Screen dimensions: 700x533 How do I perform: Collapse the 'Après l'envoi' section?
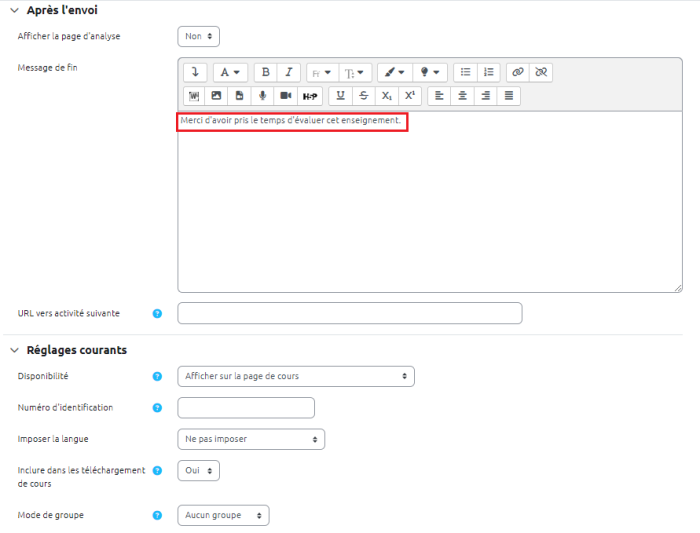pyautogui.click(x=14, y=10)
